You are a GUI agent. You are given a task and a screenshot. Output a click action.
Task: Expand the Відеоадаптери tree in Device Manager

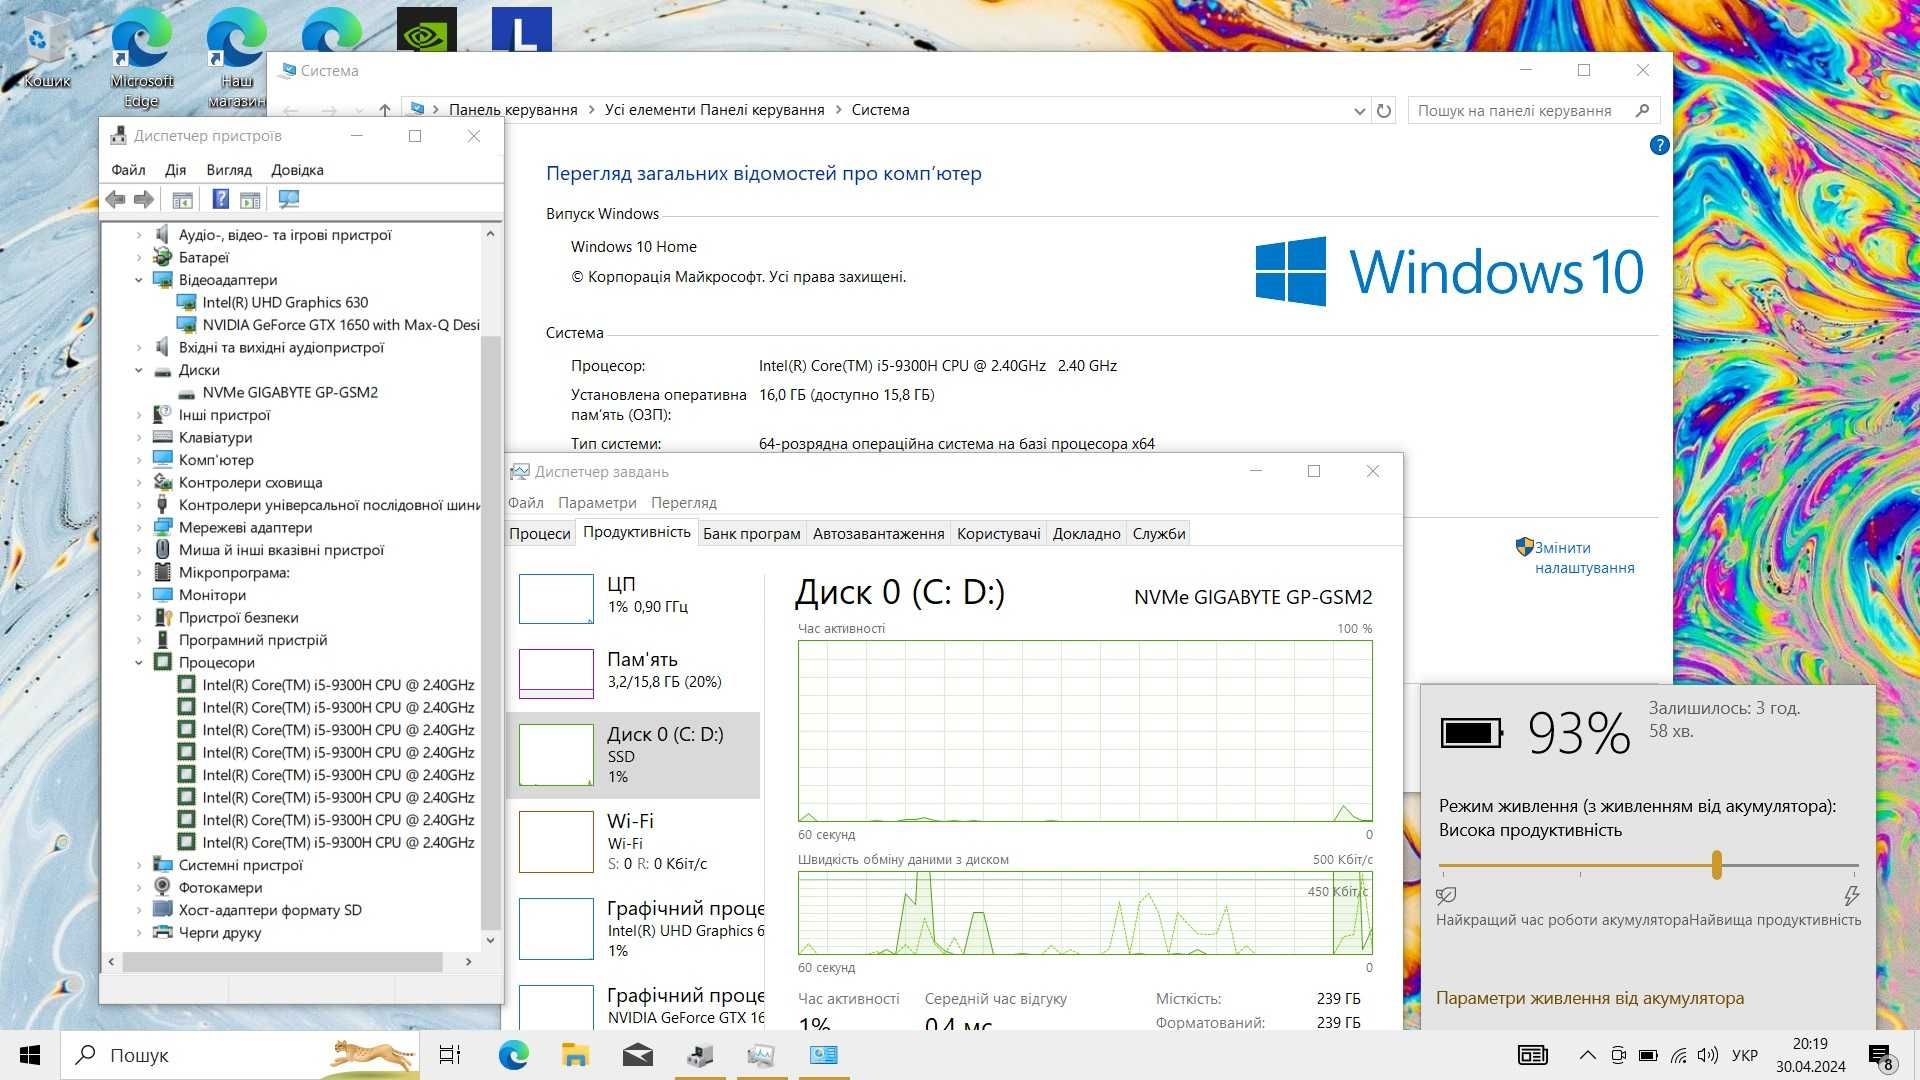[140, 280]
